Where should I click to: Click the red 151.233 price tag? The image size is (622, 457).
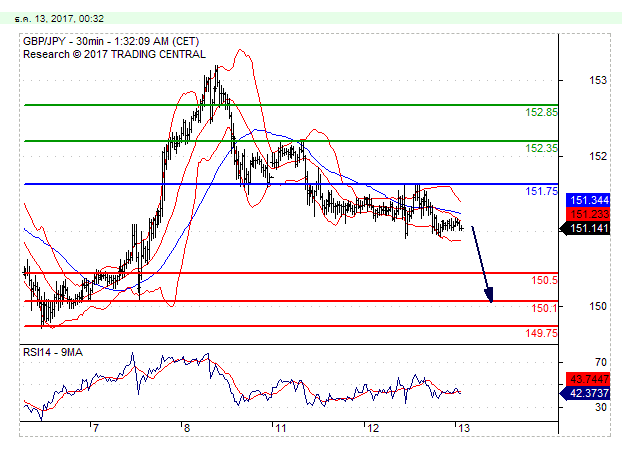(588, 214)
